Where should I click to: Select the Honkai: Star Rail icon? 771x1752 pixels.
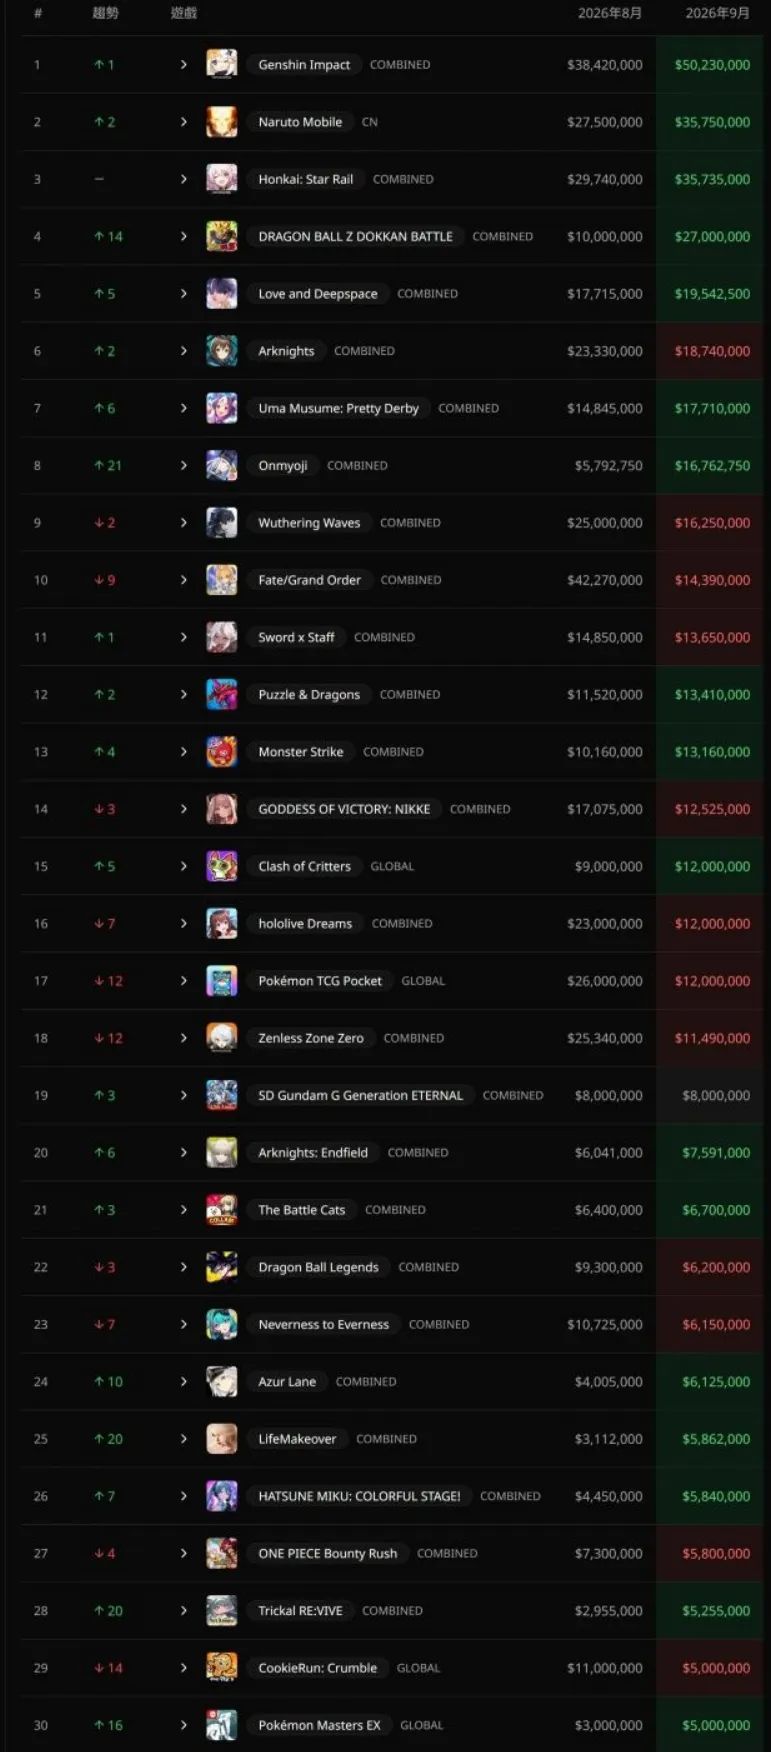pyautogui.click(x=222, y=179)
